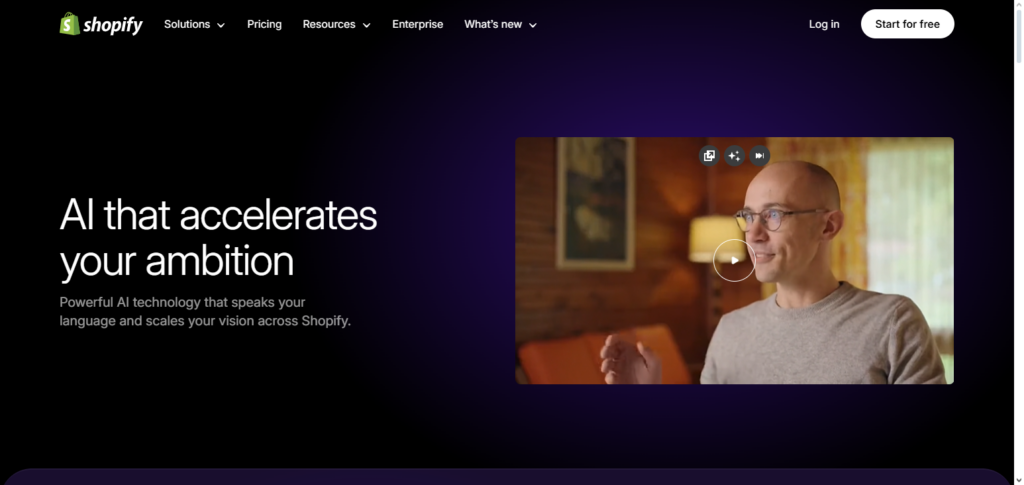The height and width of the screenshot is (485, 1024).
Task: Open the Enterprise link in the navigation
Action: pos(417,24)
